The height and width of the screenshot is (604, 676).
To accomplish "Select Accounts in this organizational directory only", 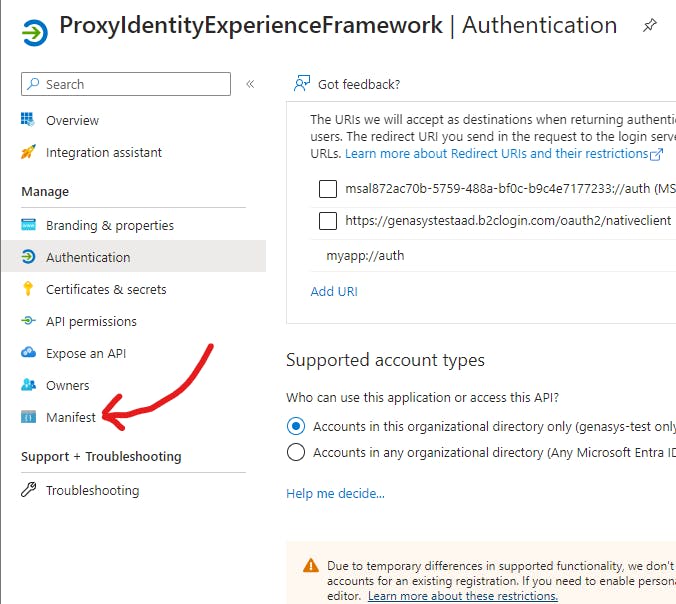I will (x=296, y=426).
